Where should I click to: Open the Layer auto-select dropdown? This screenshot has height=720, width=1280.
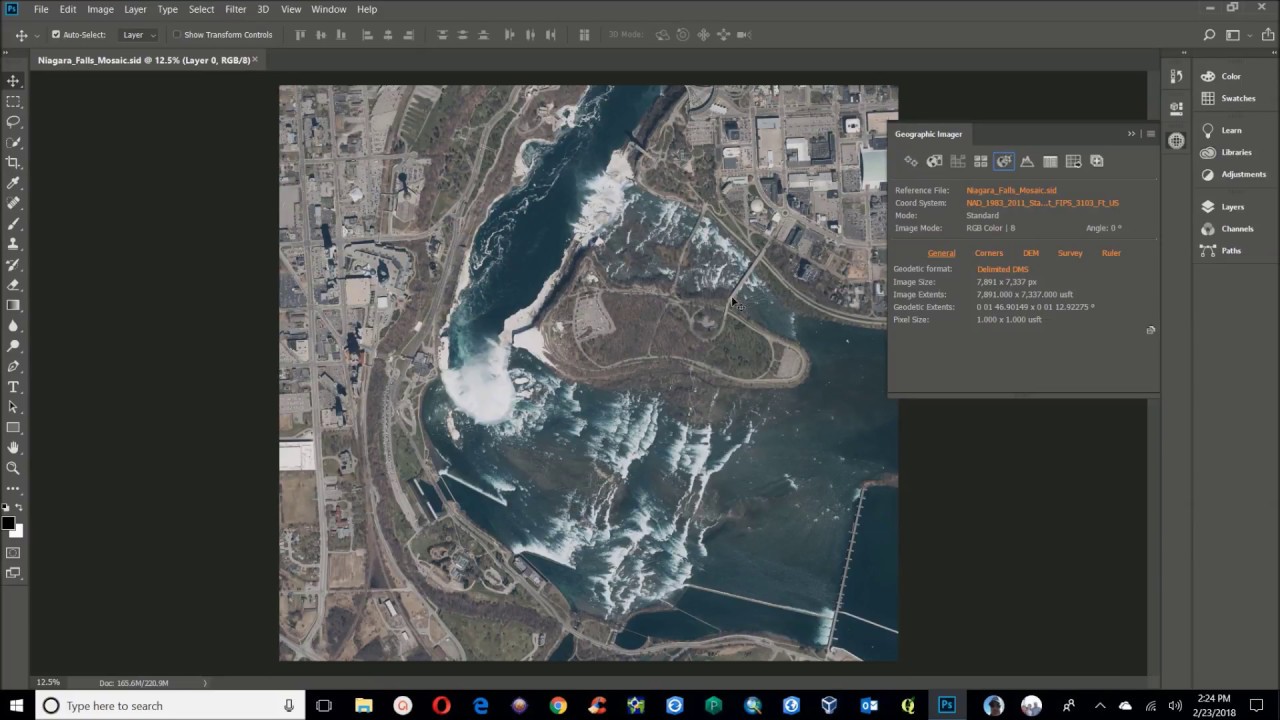(x=138, y=35)
